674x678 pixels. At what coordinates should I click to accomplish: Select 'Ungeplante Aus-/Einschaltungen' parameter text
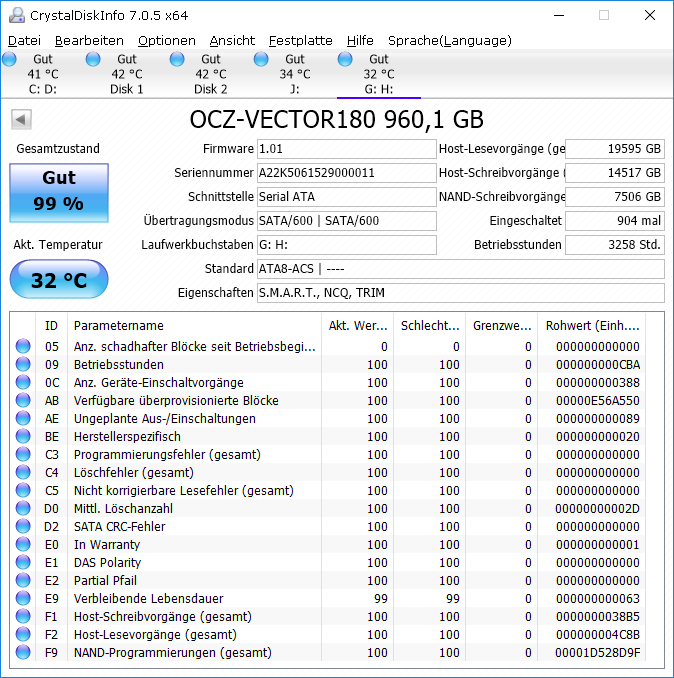165,419
